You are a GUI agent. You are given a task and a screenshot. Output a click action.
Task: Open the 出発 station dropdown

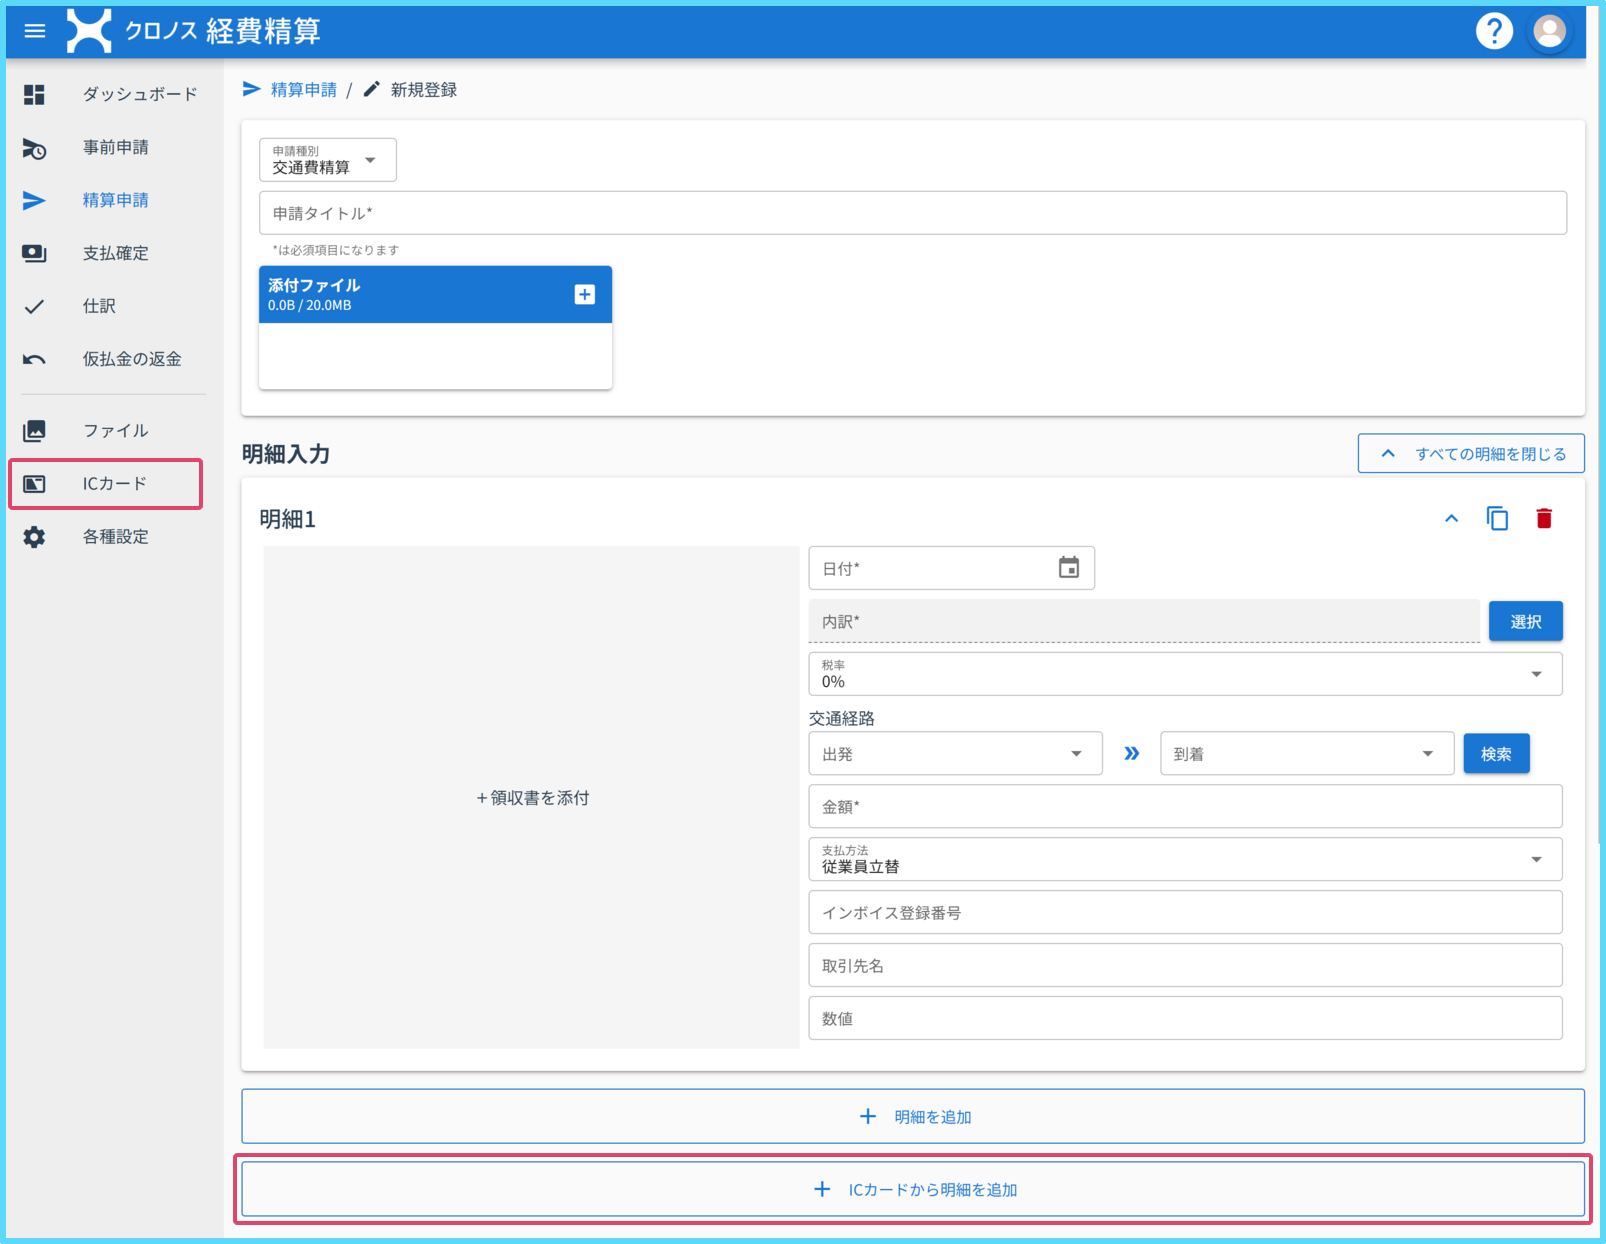955,753
